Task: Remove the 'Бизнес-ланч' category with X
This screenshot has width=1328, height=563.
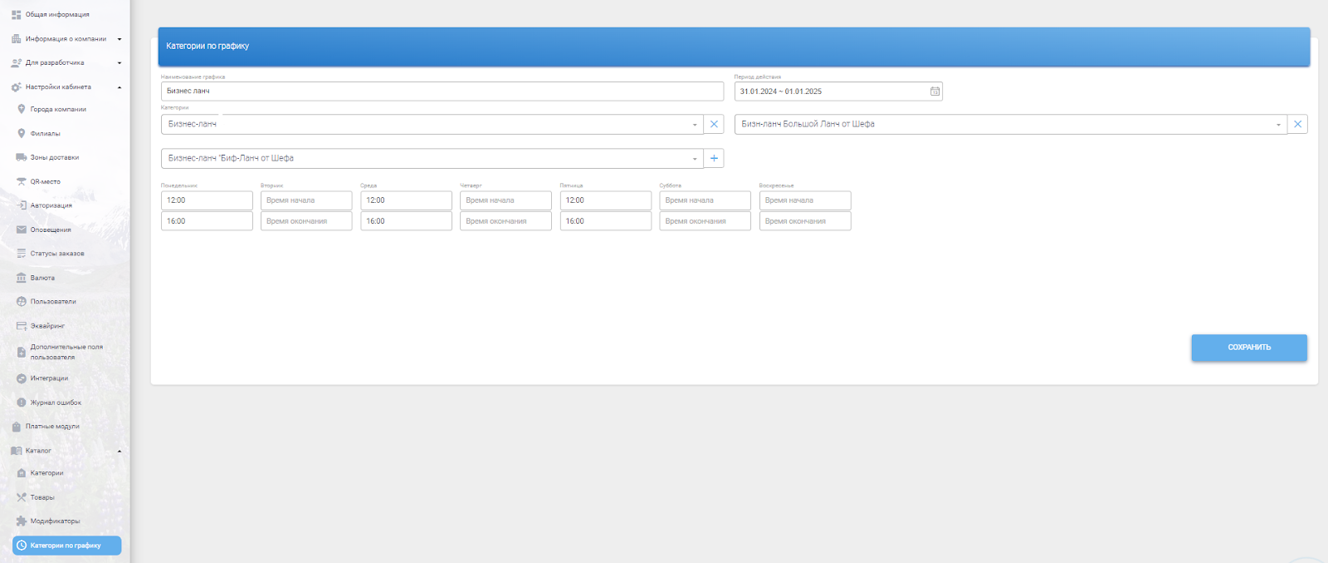Action: tap(714, 124)
